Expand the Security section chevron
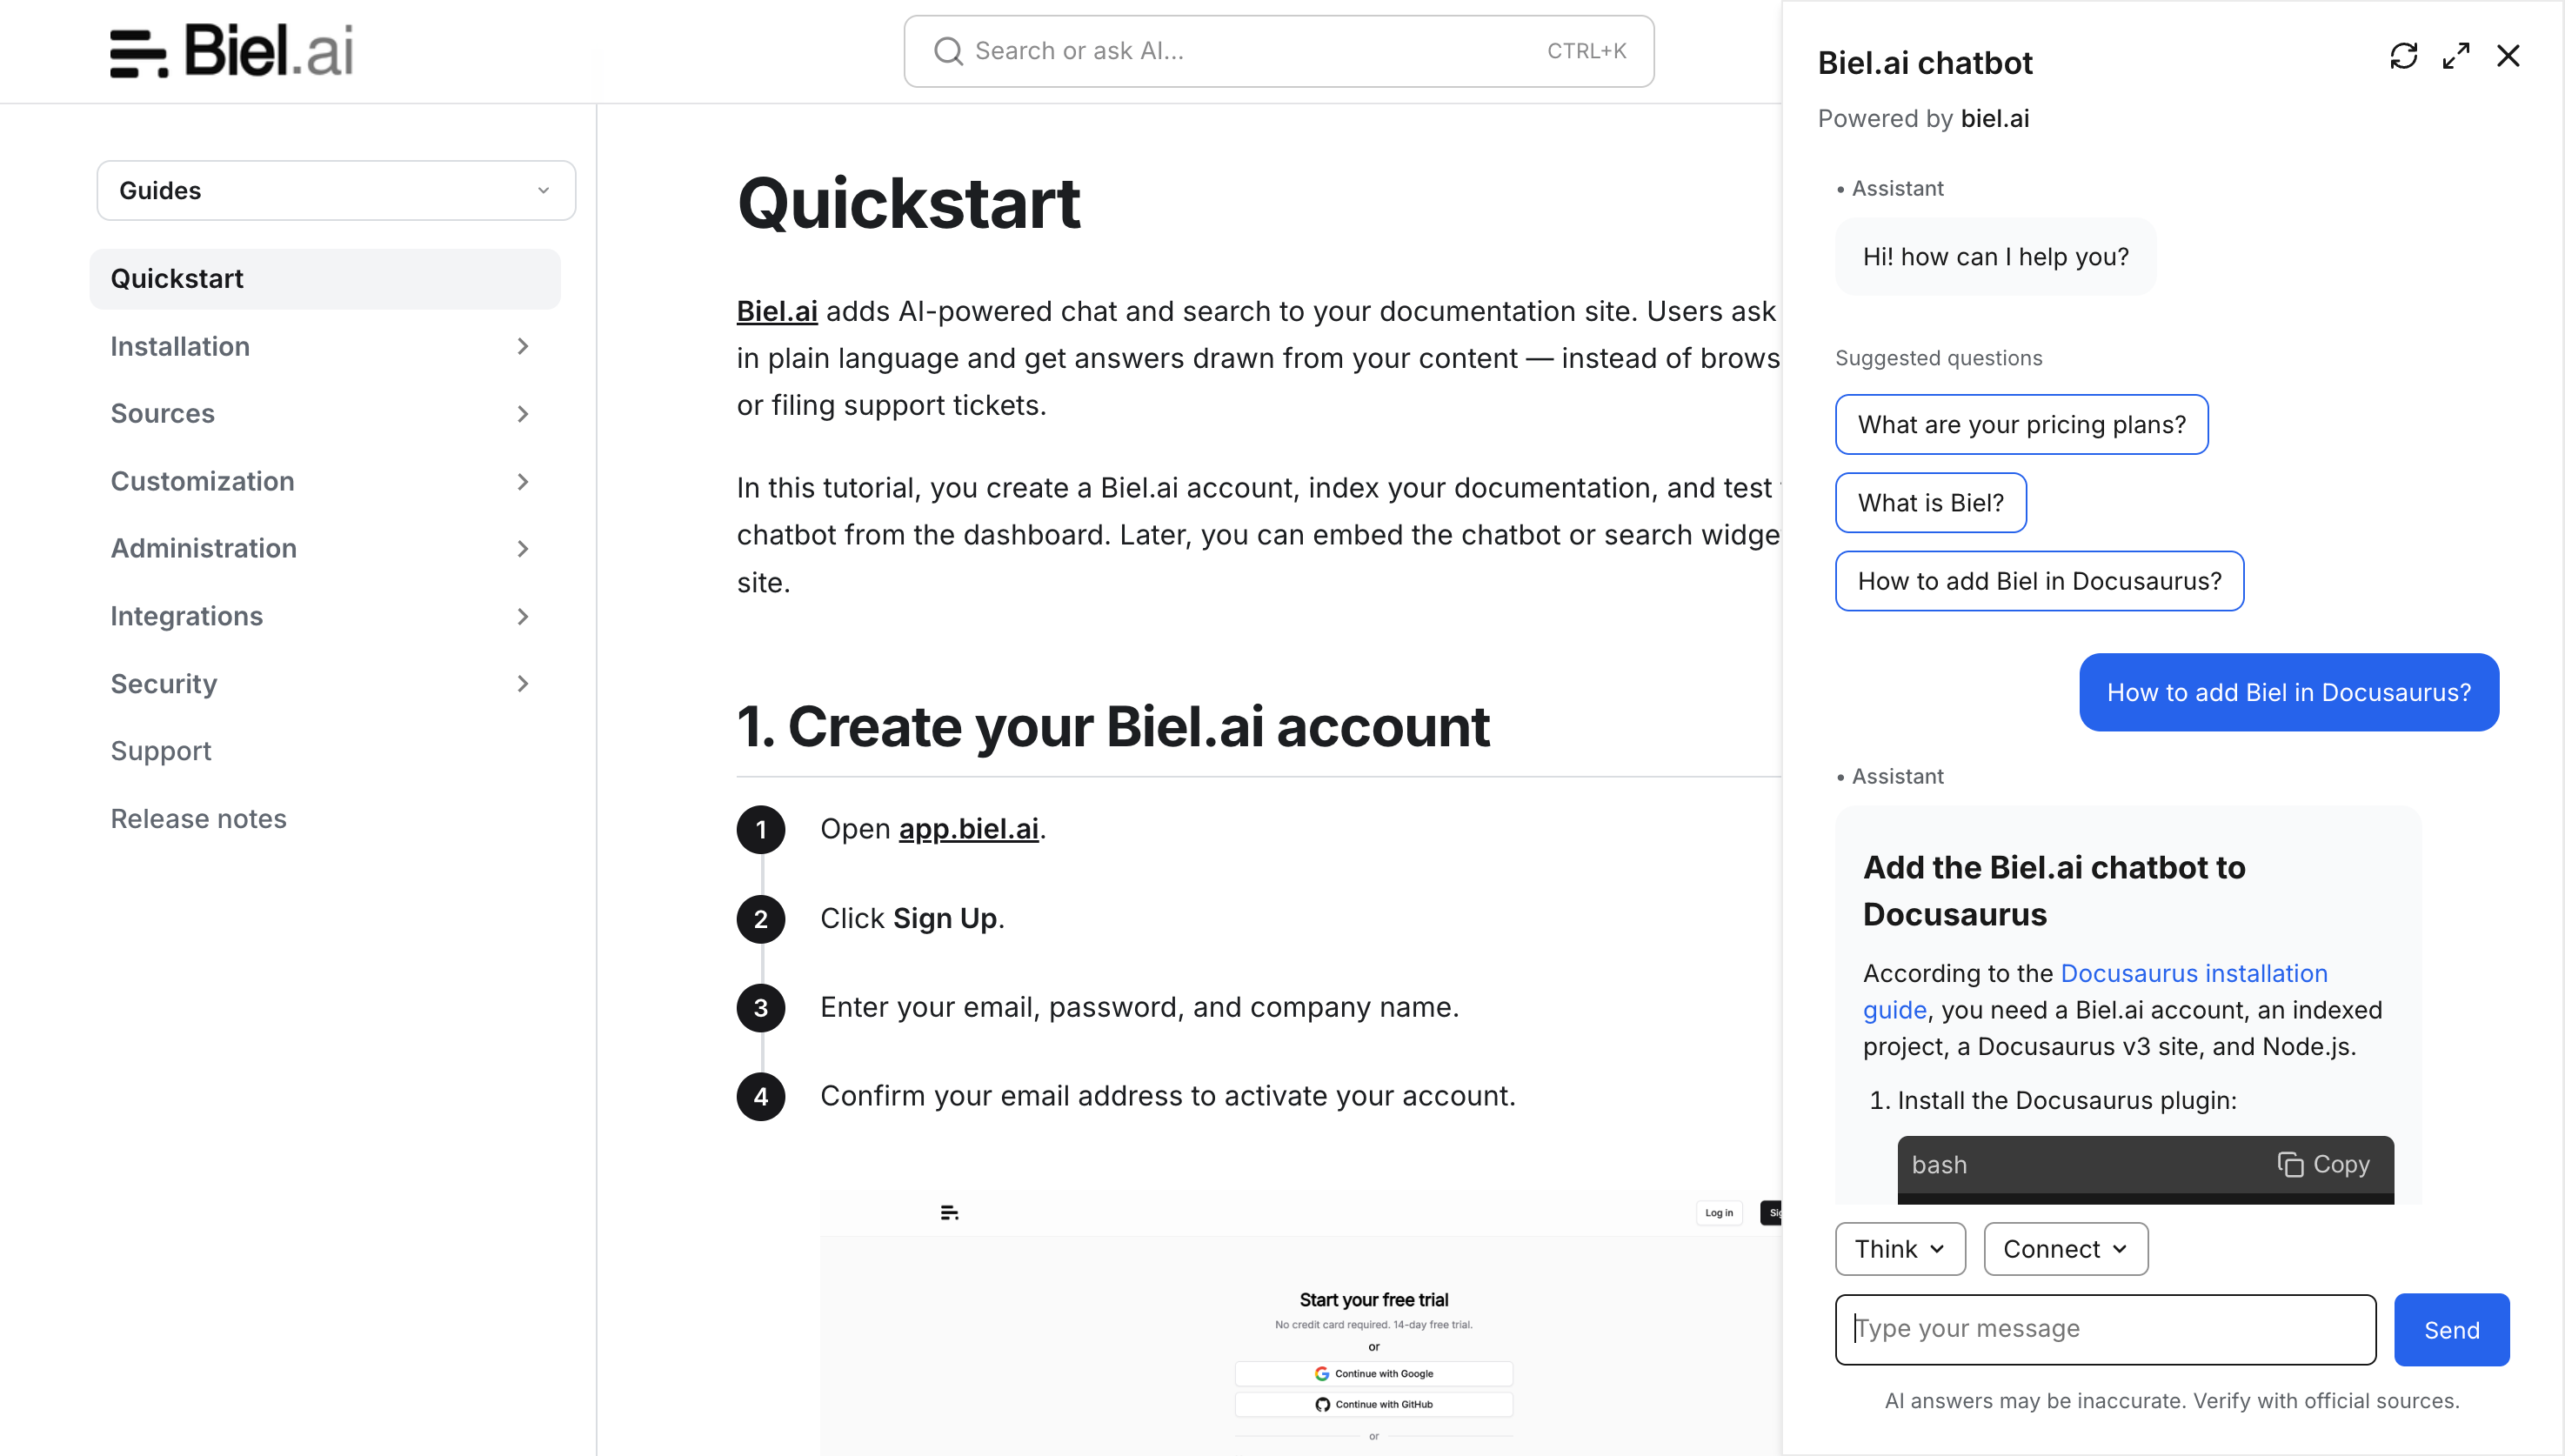 tap(523, 684)
